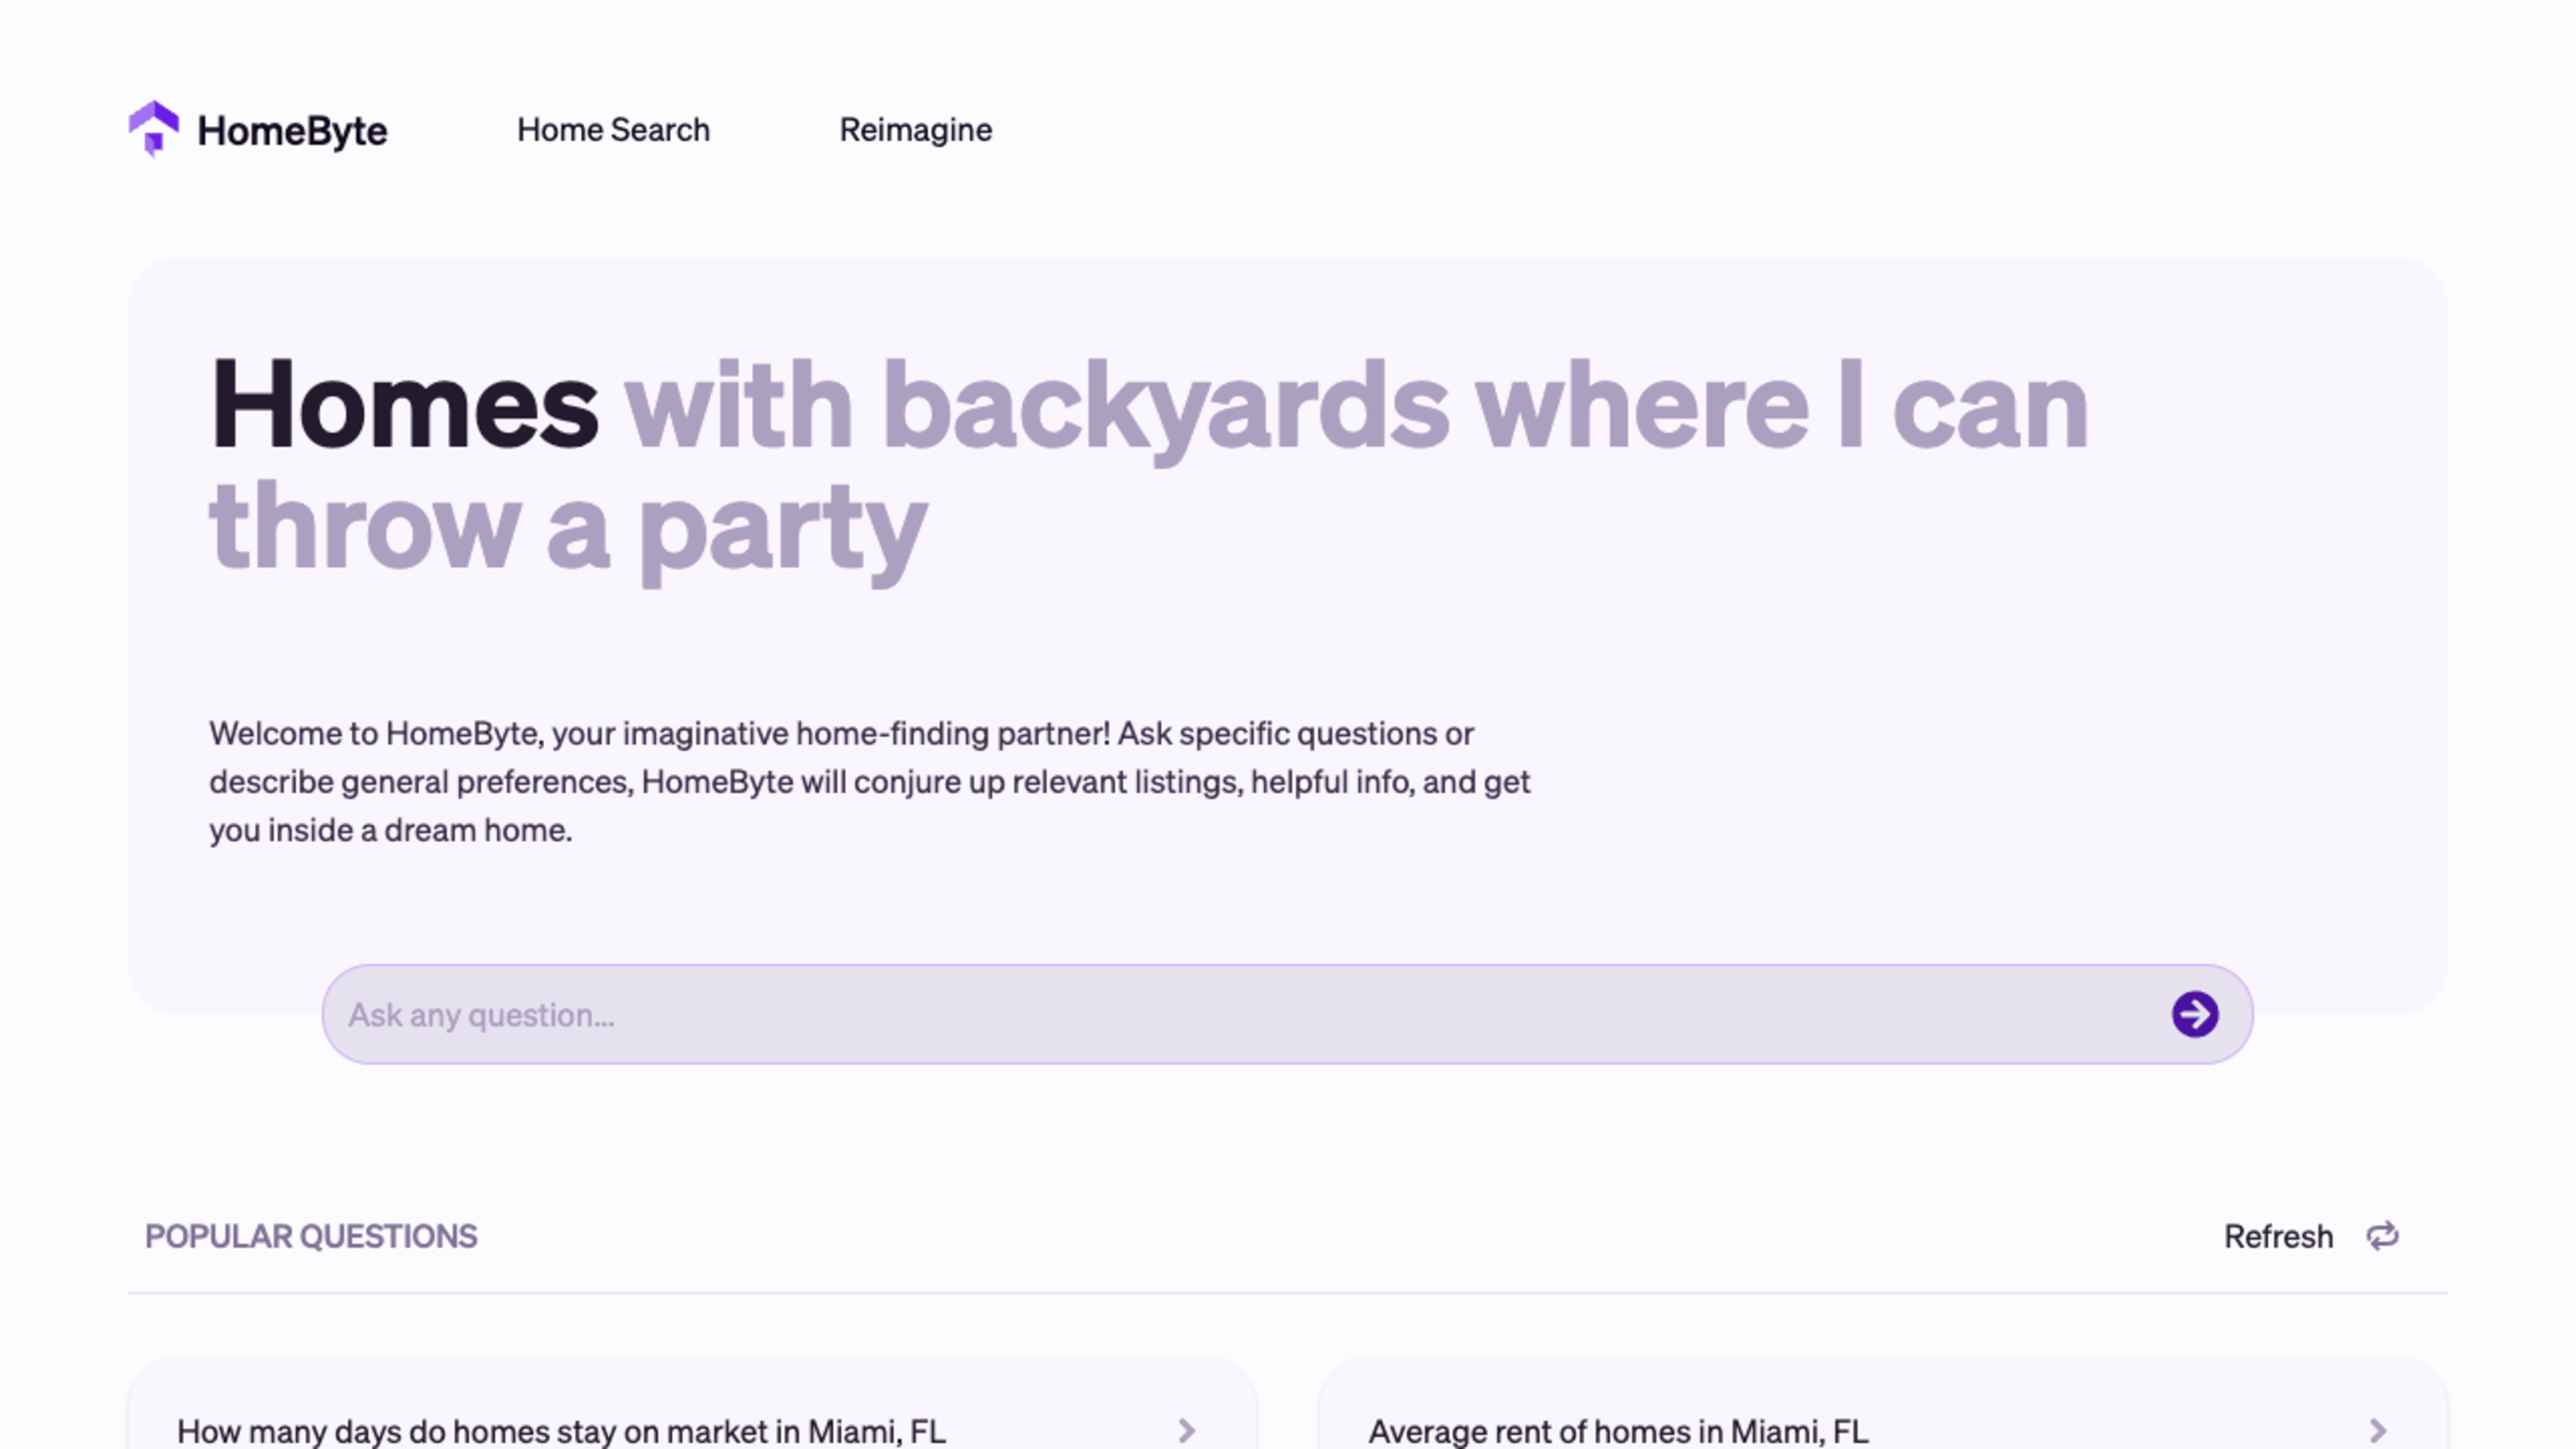
Task: Click the POPULAR QUESTIONS section heading
Action: [311, 1236]
